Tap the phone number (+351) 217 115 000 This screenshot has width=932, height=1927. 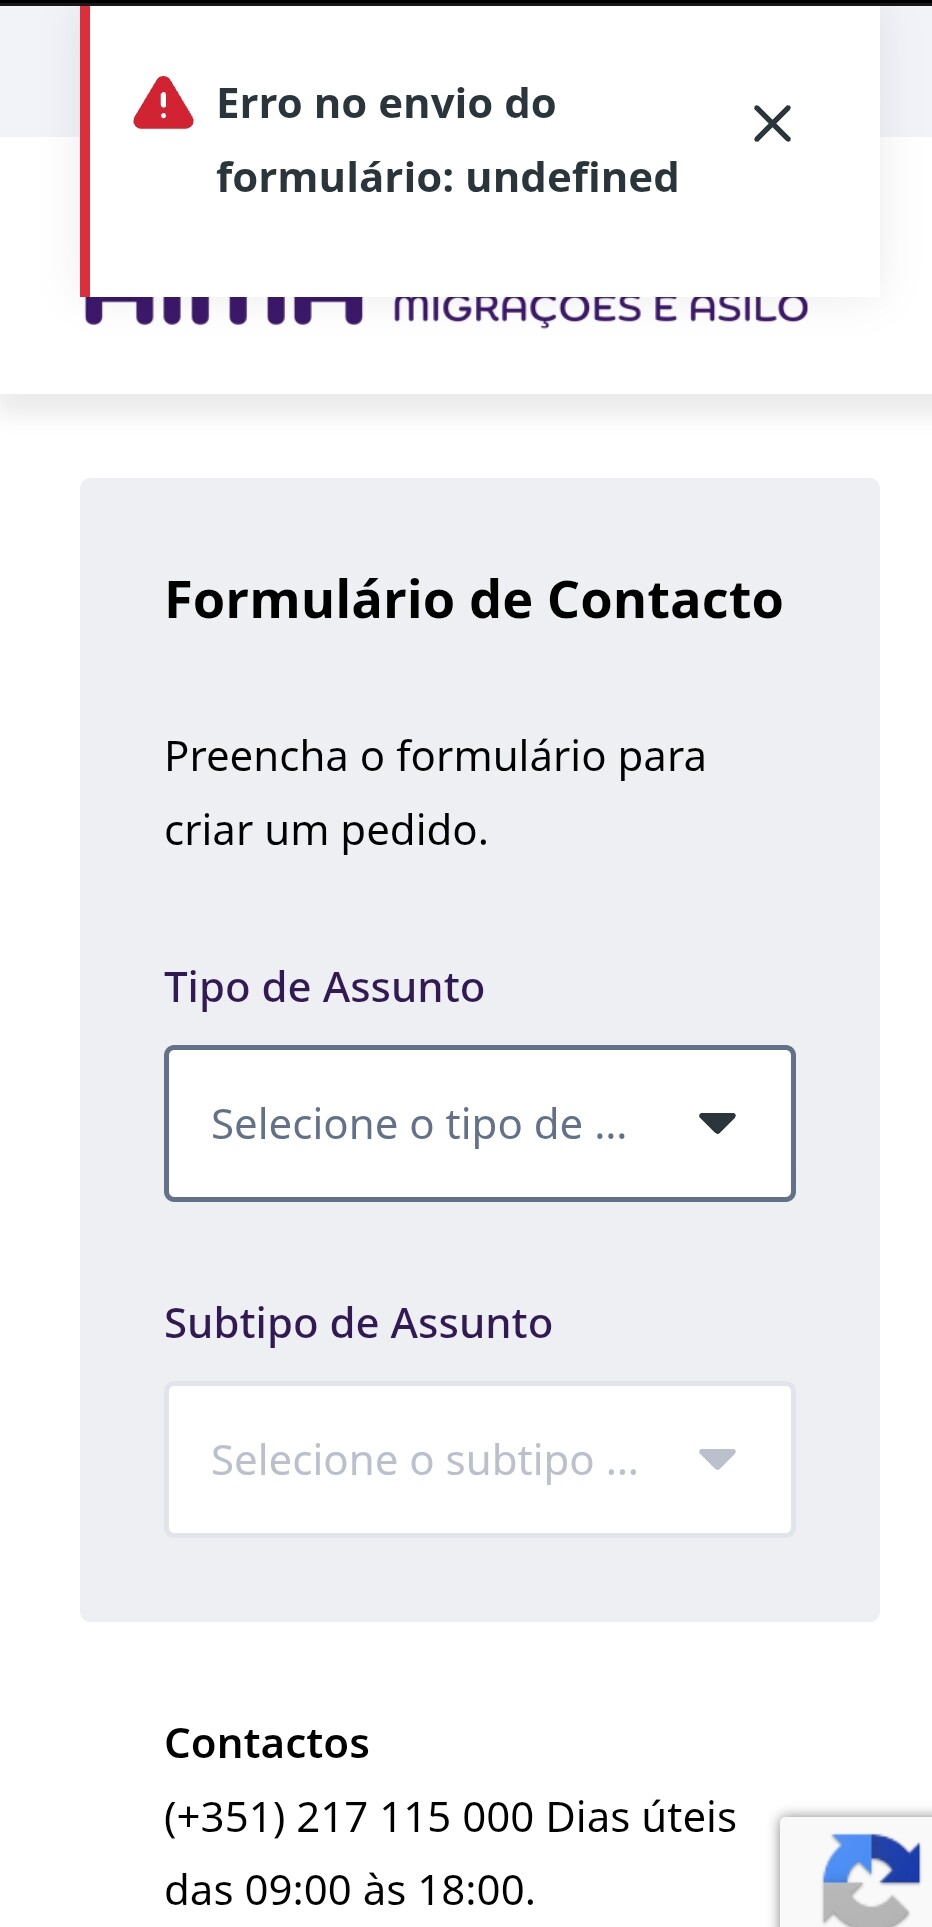coord(349,1817)
